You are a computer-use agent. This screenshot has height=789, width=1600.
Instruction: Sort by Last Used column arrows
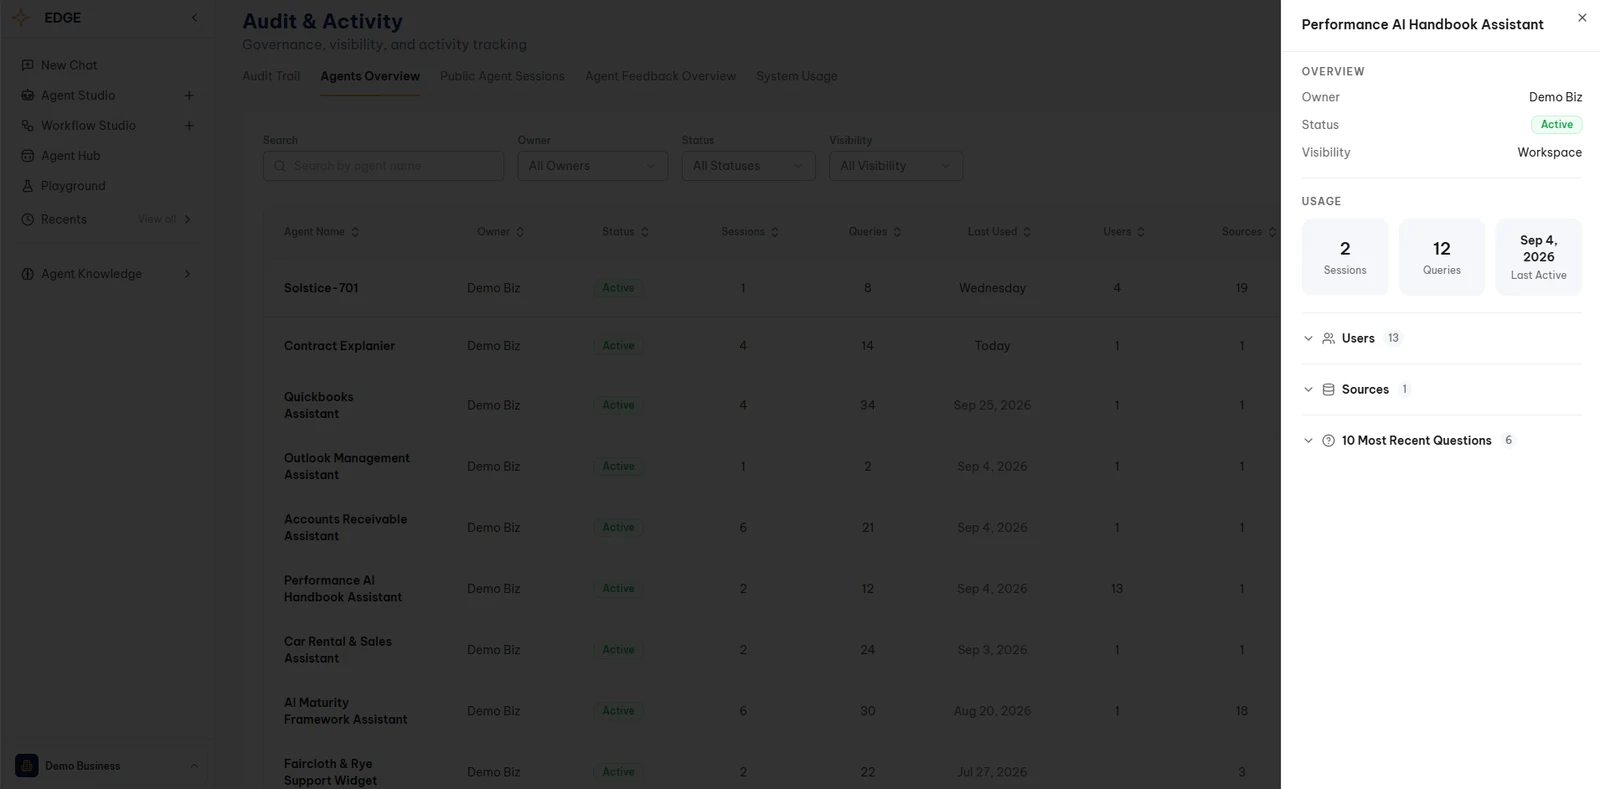click(1027, 232)
